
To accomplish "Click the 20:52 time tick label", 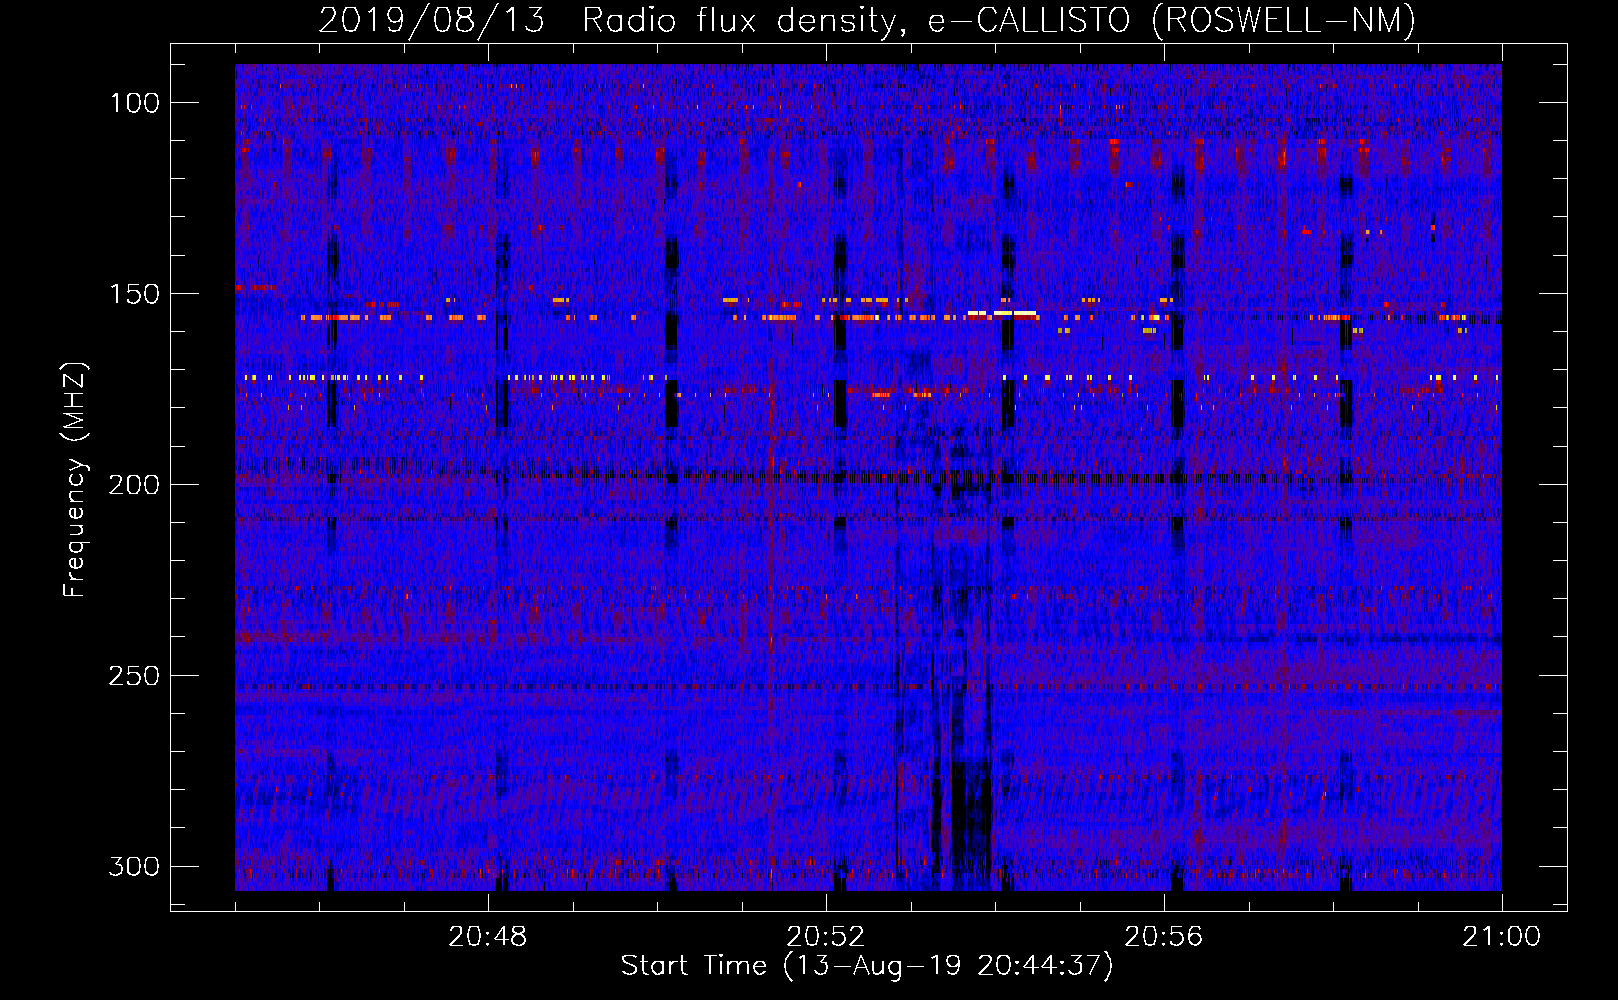I will click(x=826, y=937).
